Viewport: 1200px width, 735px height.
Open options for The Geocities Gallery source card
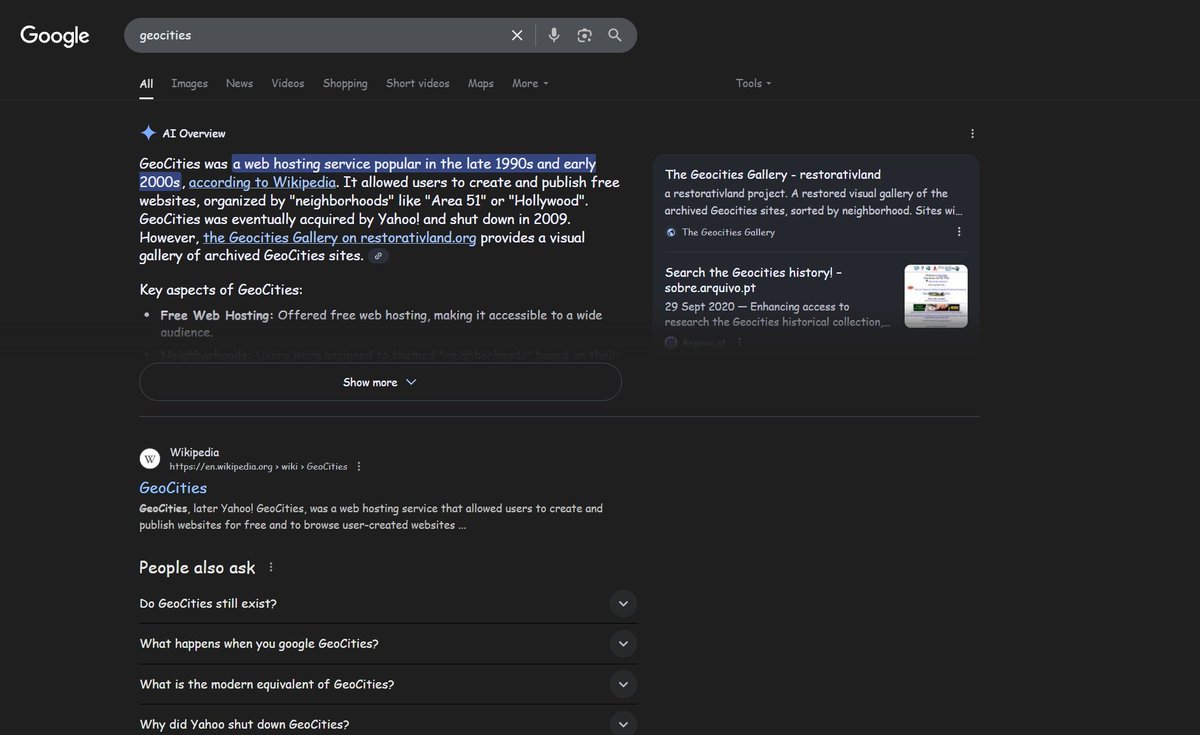click(959, 232)
